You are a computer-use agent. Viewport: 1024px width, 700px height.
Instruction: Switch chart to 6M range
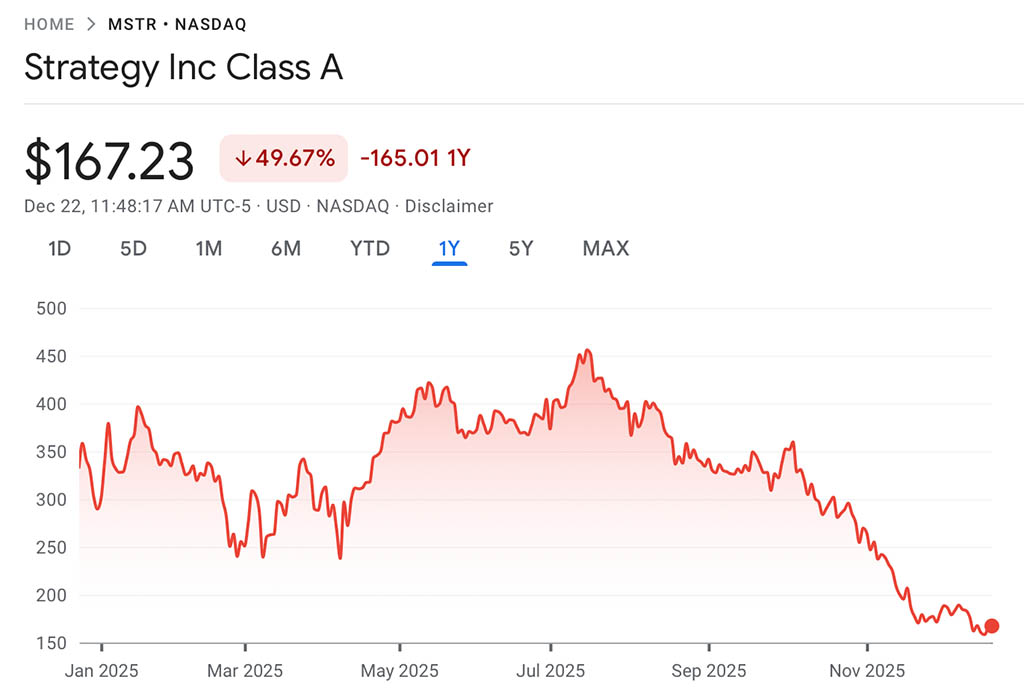[285, 248]
